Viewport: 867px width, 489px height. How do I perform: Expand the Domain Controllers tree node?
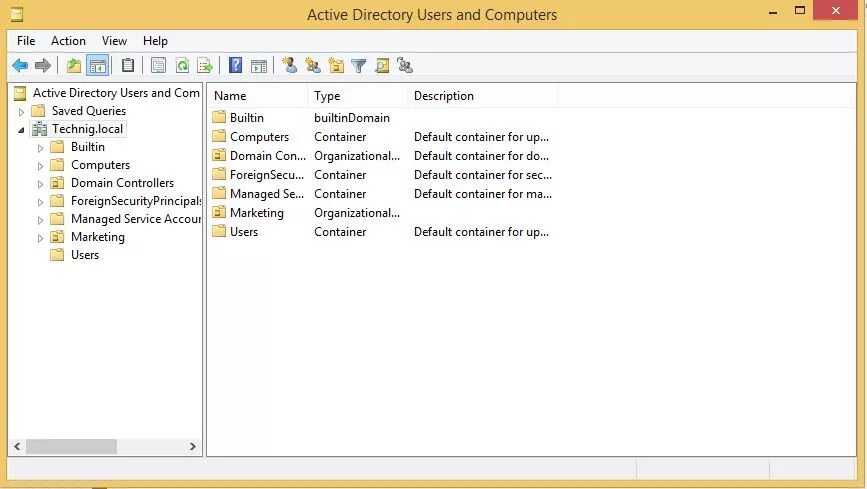pyautogui.click(x=40, y=184)
